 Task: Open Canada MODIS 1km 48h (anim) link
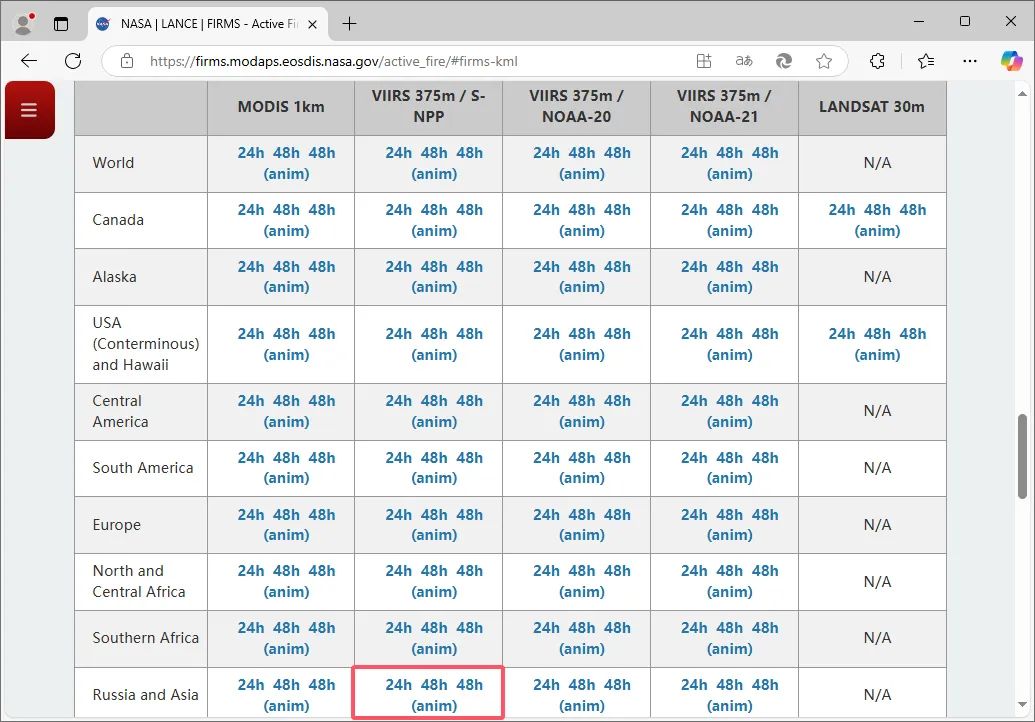[286, 231]
